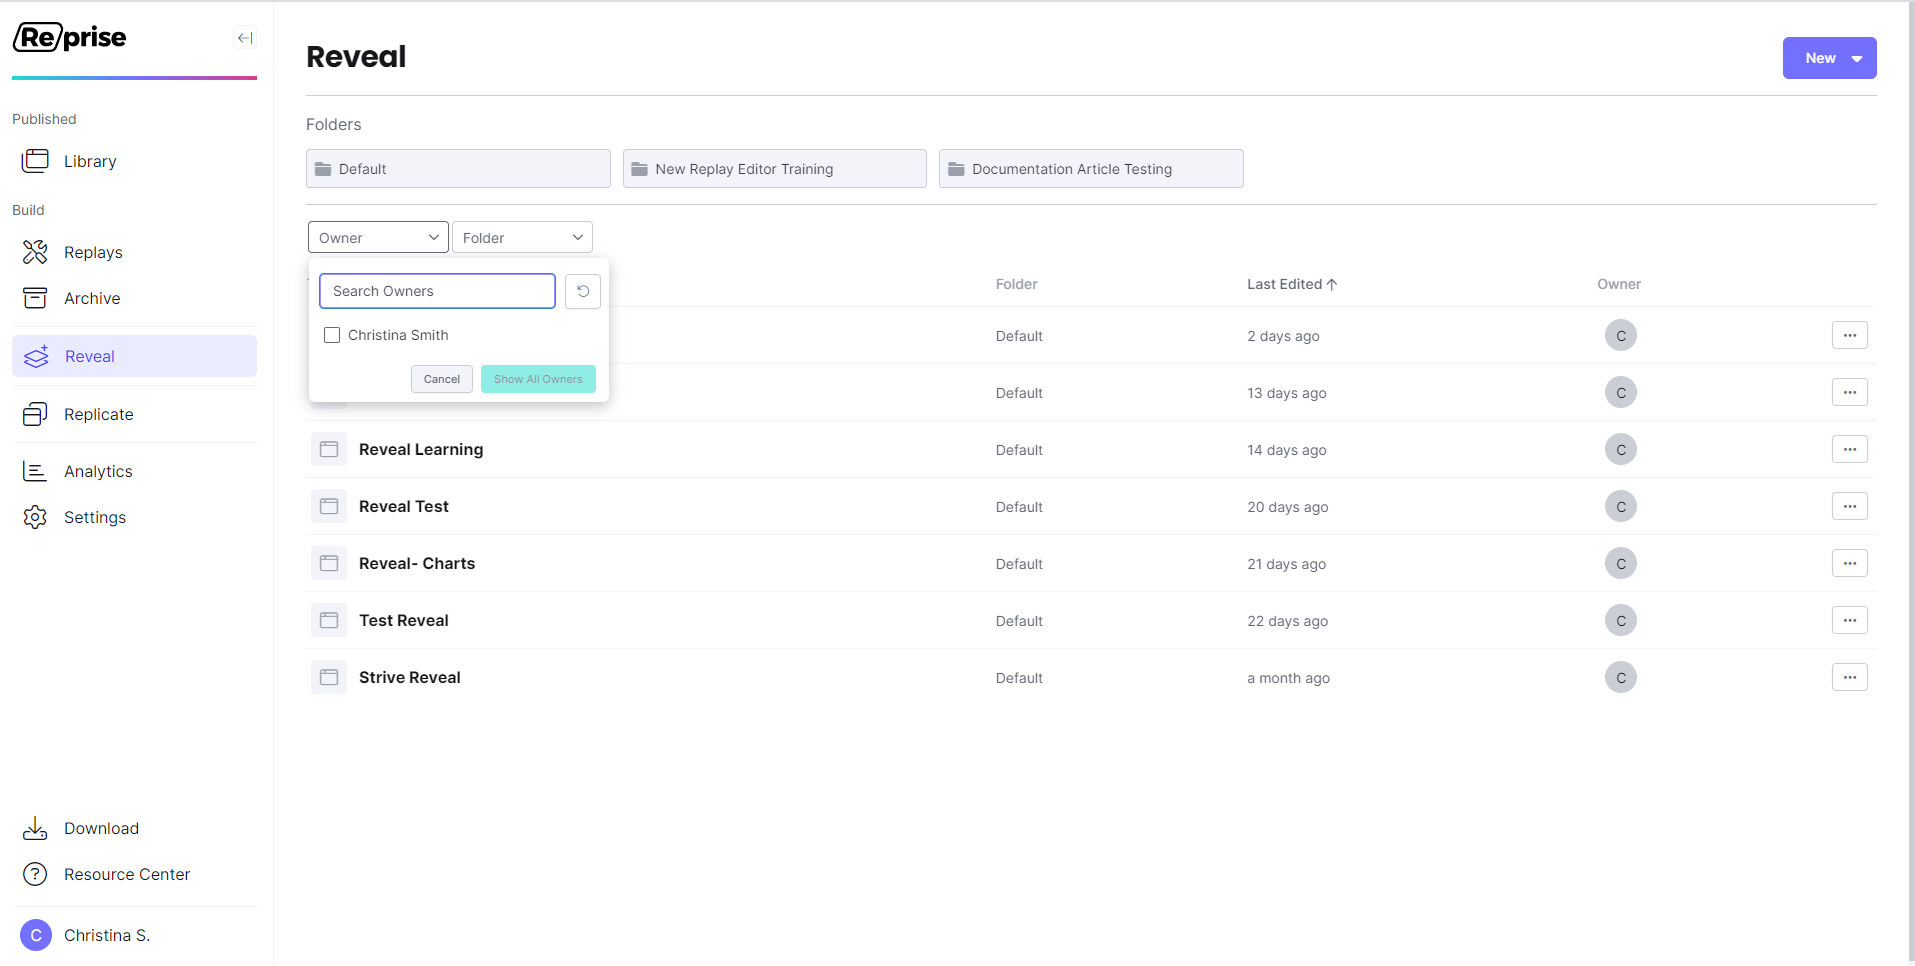
Task: Open the Christina S. profile menu
Action: click(106, 935)
